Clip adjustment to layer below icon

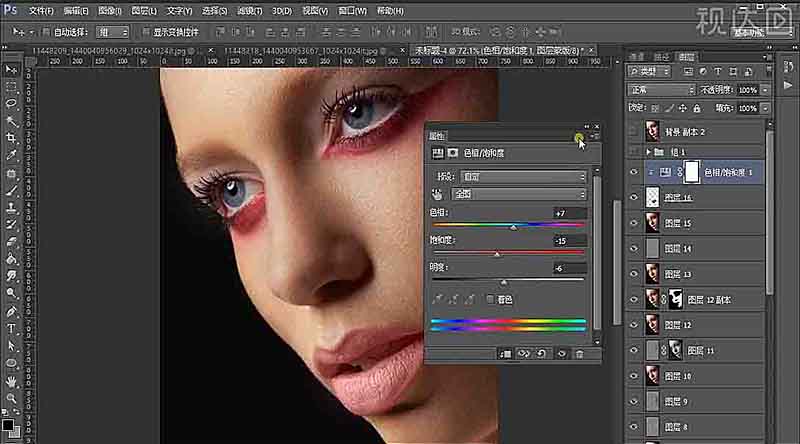click(505, 354)
